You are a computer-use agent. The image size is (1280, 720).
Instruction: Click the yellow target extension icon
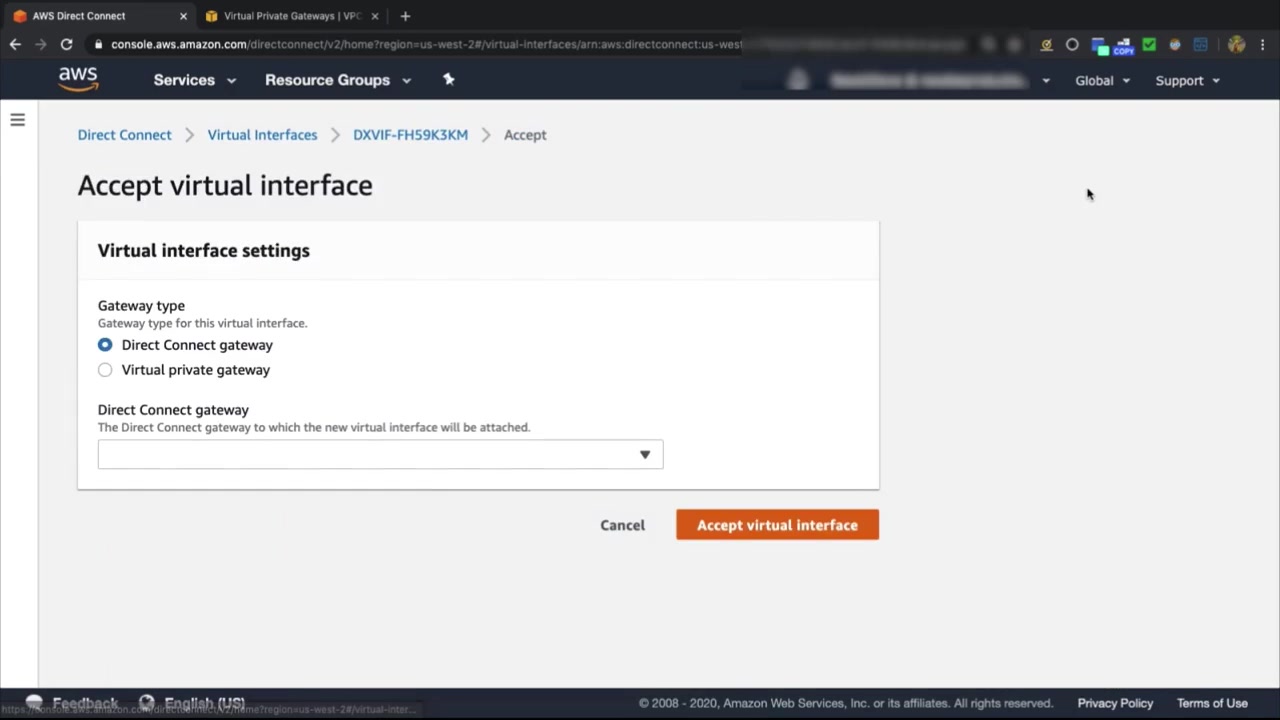point(1046,44)
